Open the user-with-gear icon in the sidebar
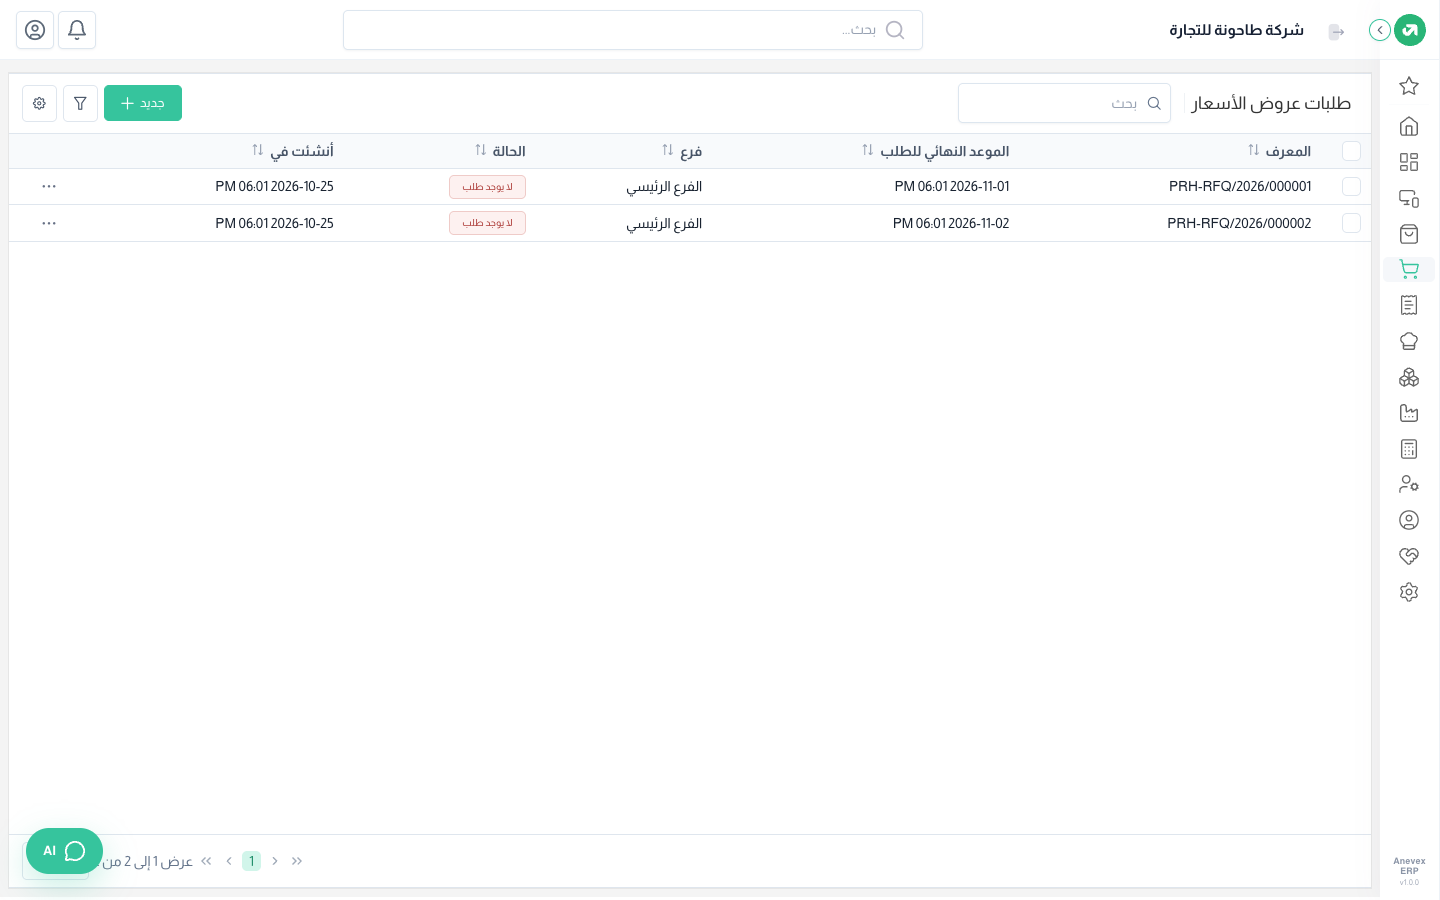 [x=1409, y=484]
